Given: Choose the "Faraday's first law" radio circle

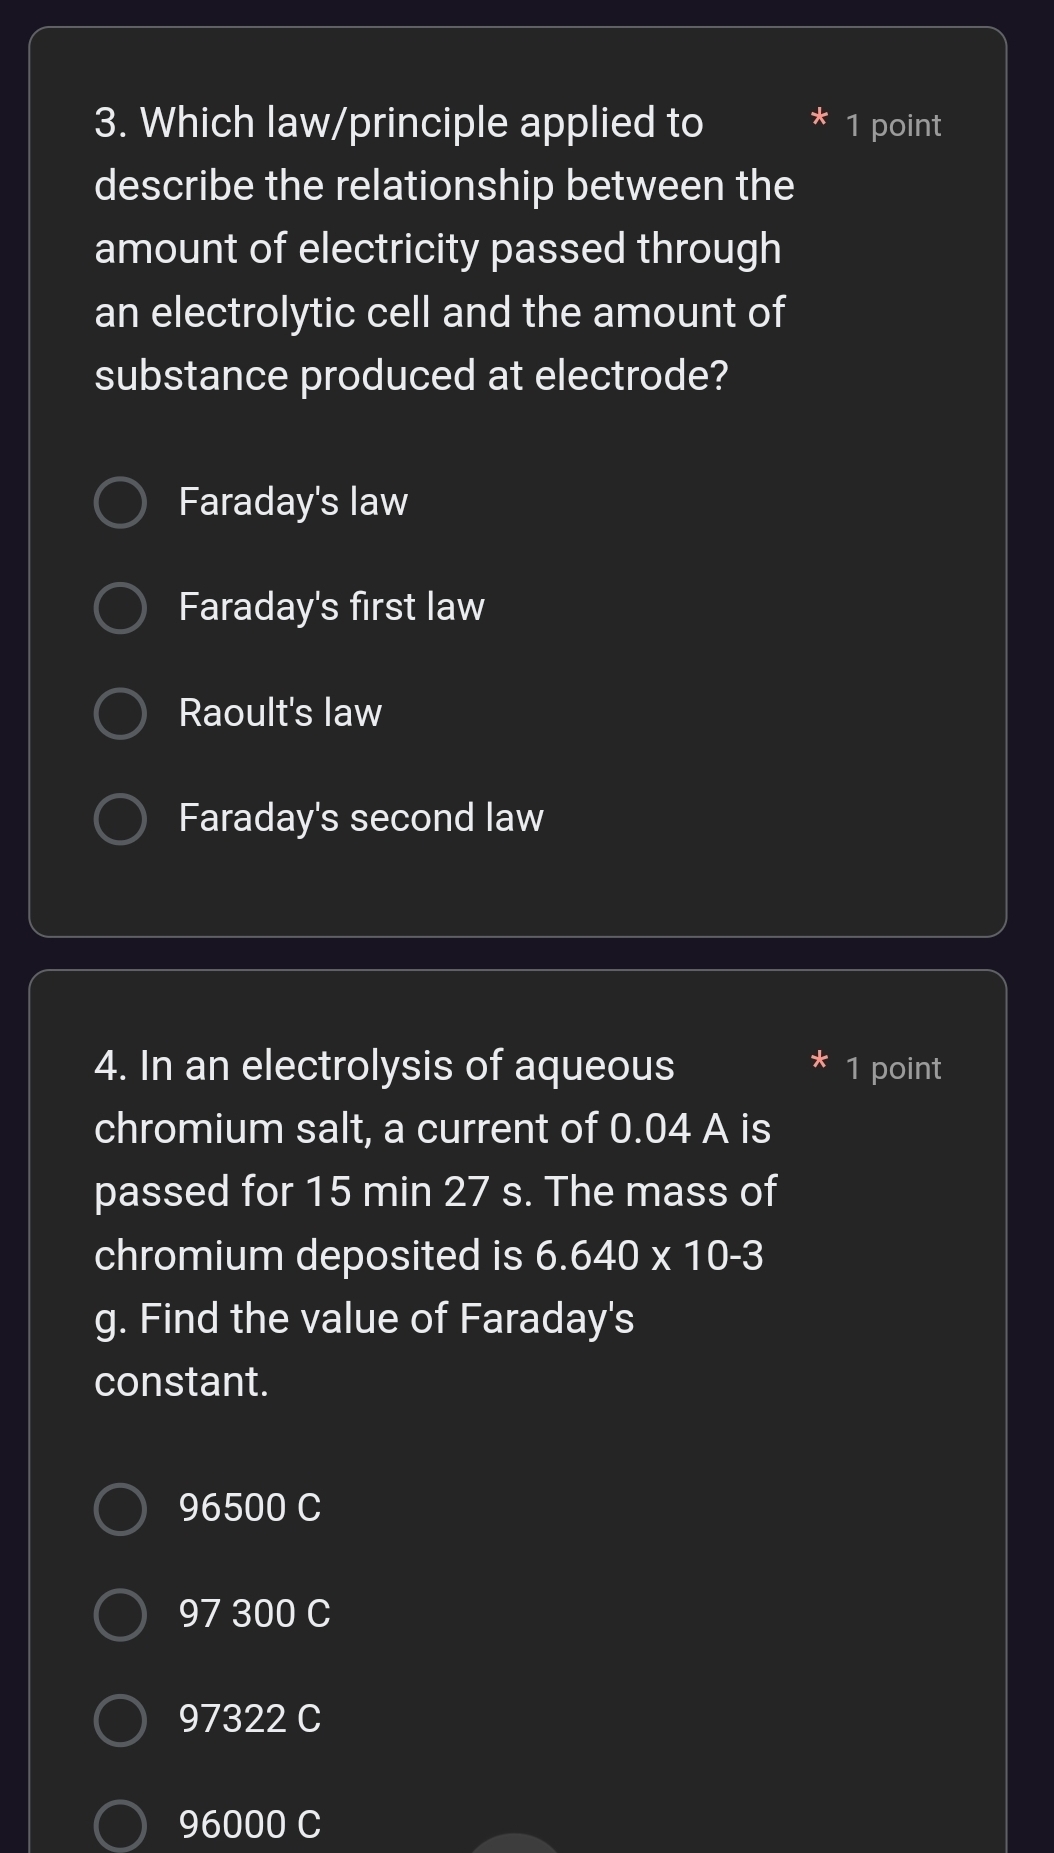Looking at the screenshot, I should pyautogui.click(x=120, y=609).
